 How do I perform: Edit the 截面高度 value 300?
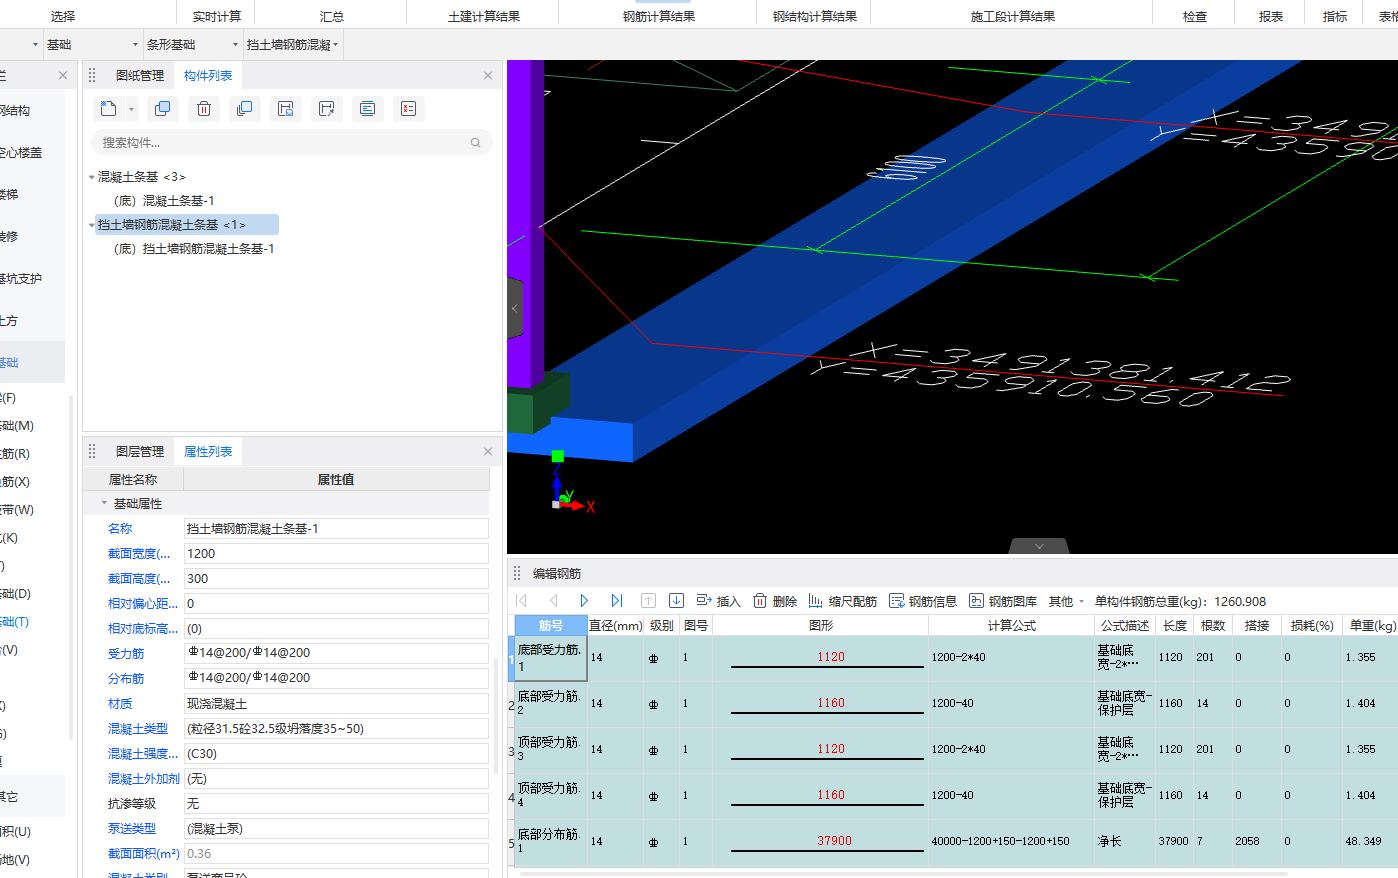336,579
